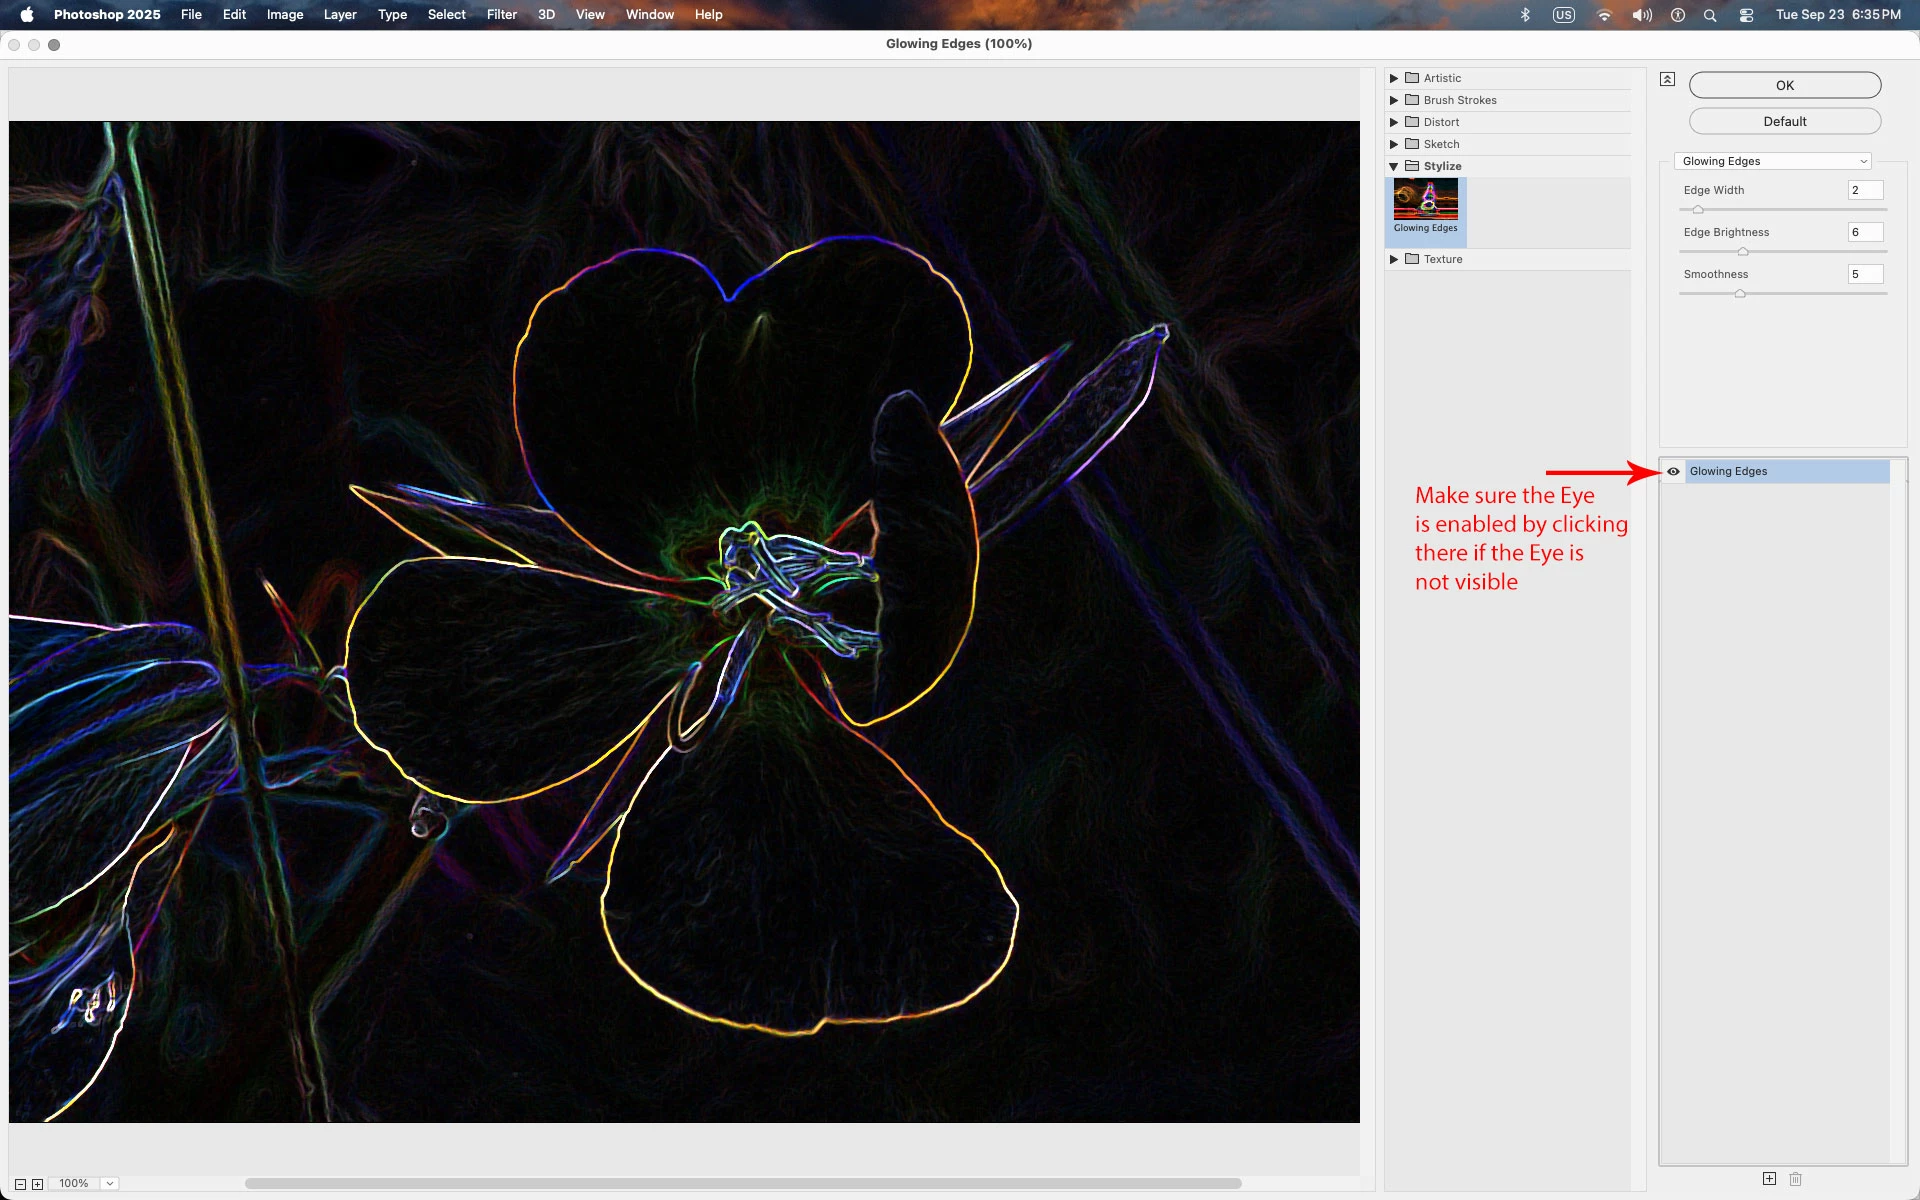Click the delete effect layer trash icon
The width and height of the screenshot is (1920, 1200).
(1795, 1179)
